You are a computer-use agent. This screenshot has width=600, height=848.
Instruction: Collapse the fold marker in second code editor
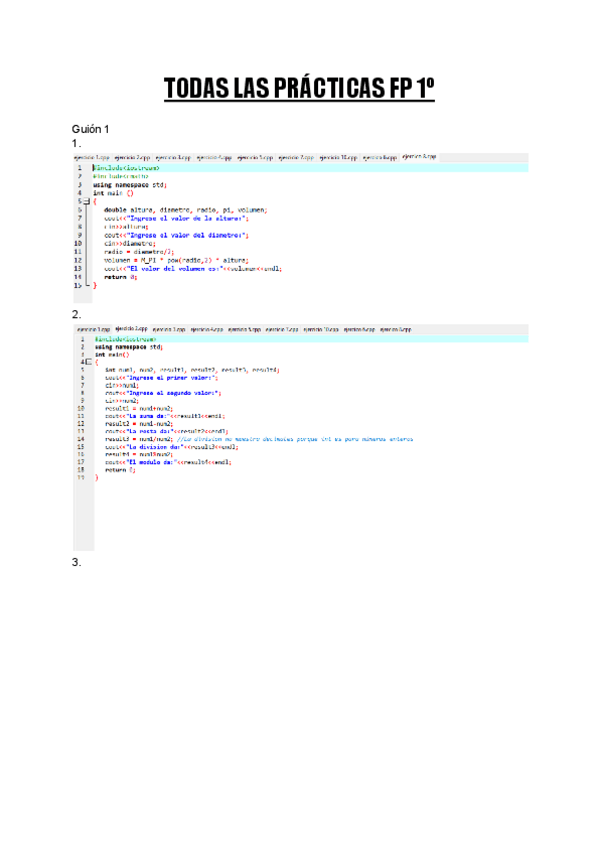tap(88, 361)
